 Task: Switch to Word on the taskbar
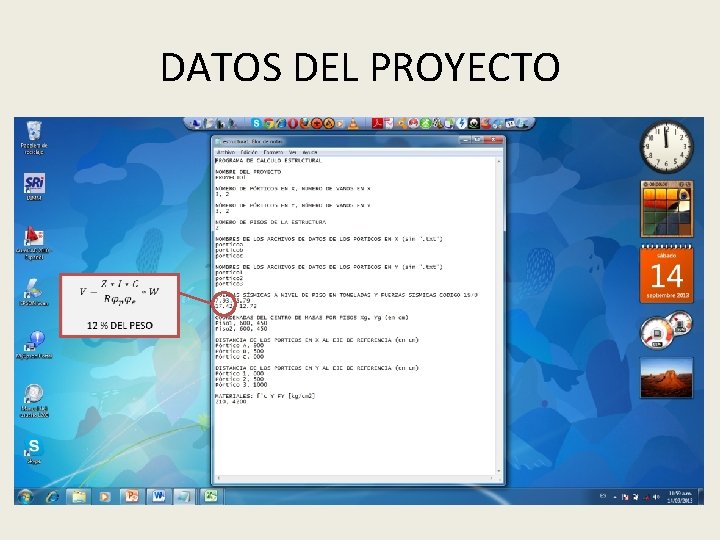click(x=158, y=496)
